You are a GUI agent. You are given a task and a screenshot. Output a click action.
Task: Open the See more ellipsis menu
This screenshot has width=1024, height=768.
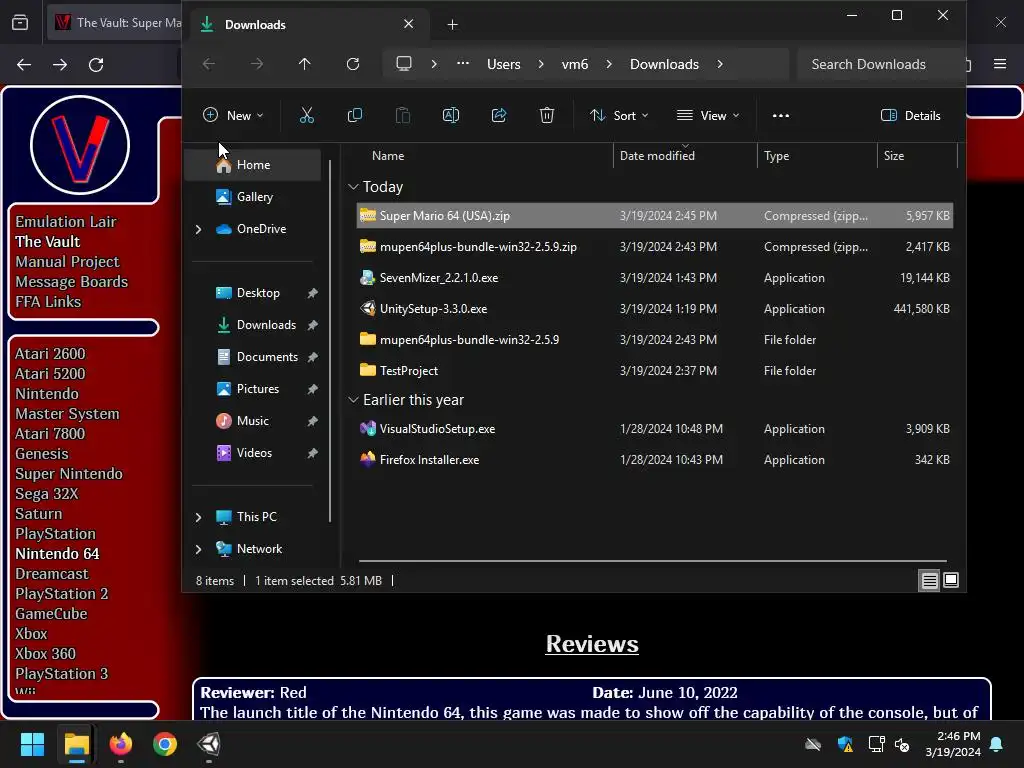[x=780, y=116]
